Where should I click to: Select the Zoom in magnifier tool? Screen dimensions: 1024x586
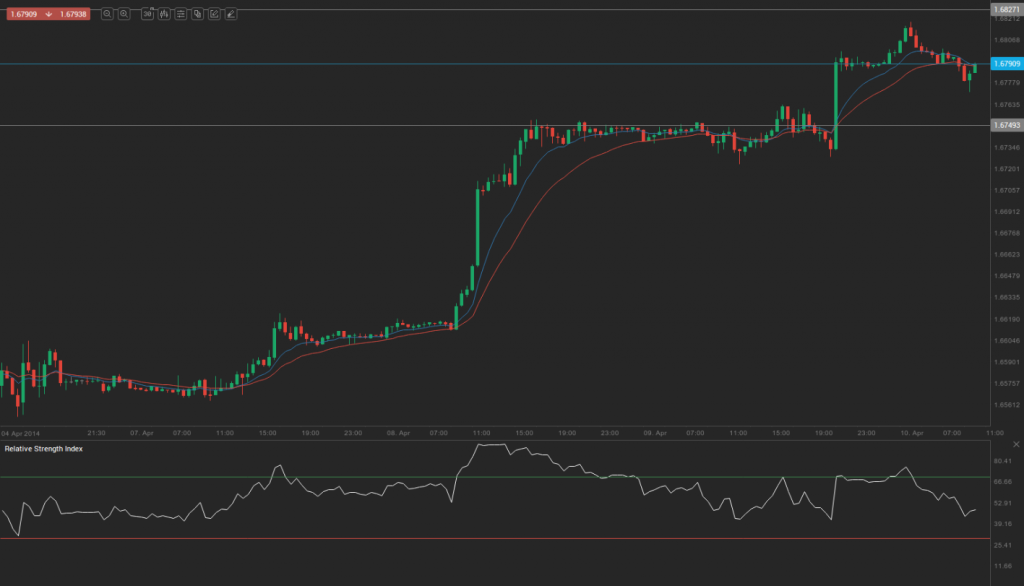[x=123, y=14]
